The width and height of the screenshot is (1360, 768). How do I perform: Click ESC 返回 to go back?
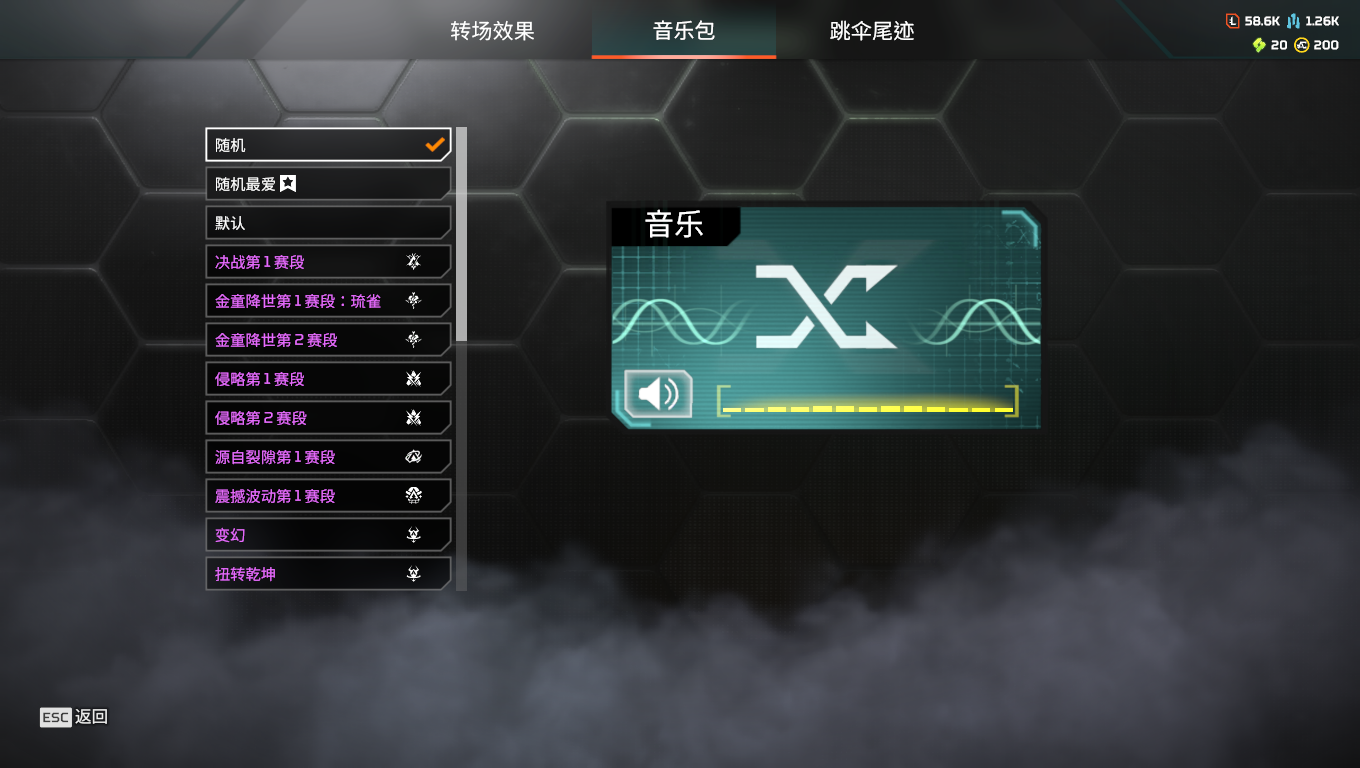74,717
